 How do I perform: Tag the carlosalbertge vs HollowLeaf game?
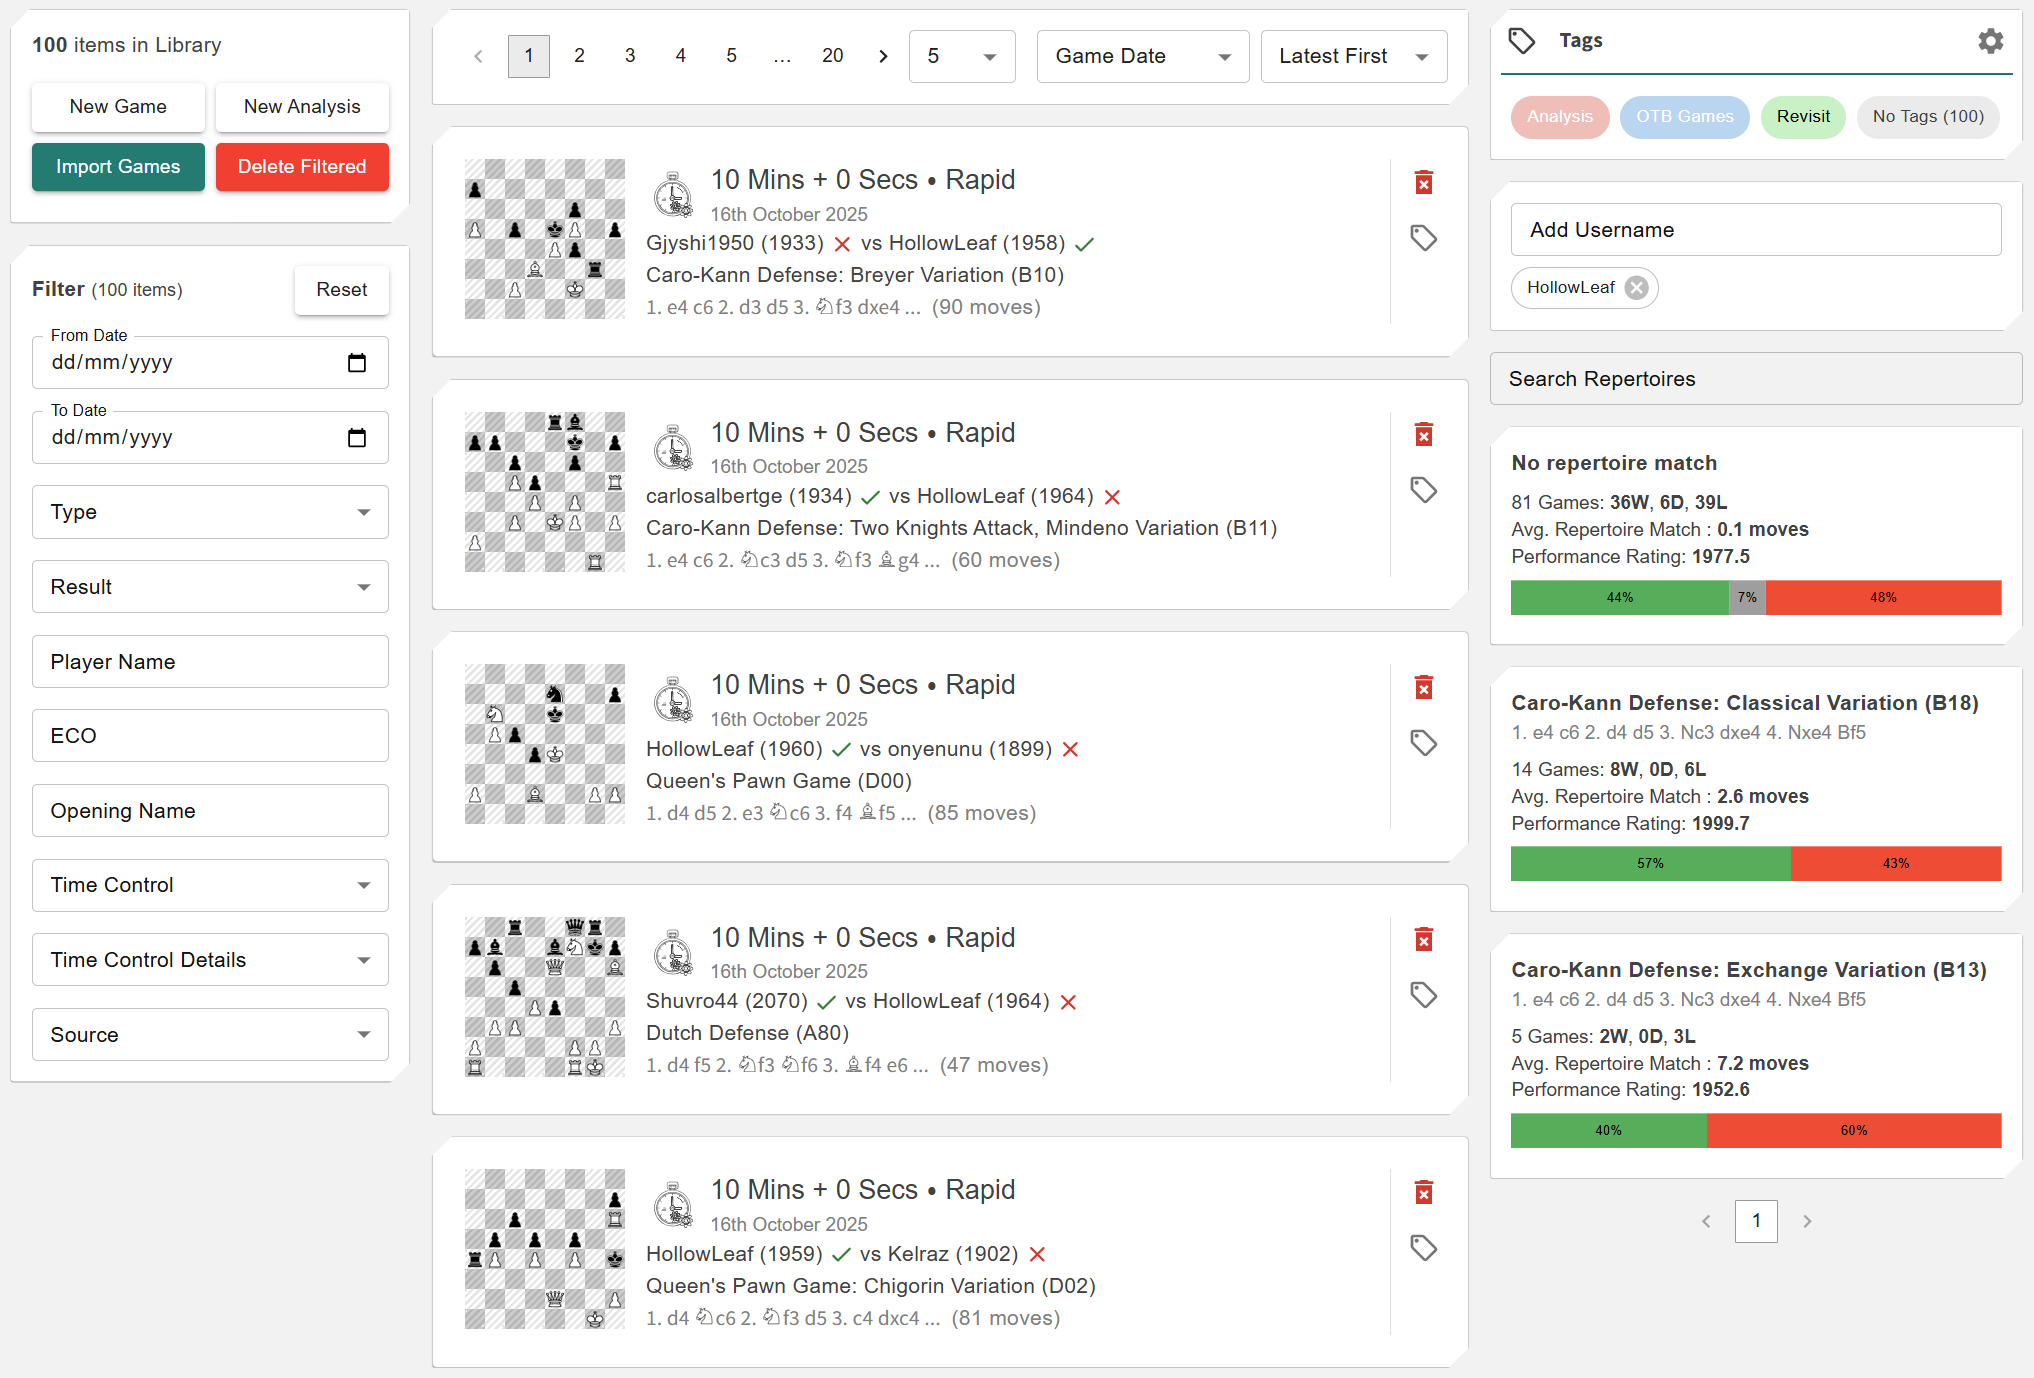(1424, 490)
